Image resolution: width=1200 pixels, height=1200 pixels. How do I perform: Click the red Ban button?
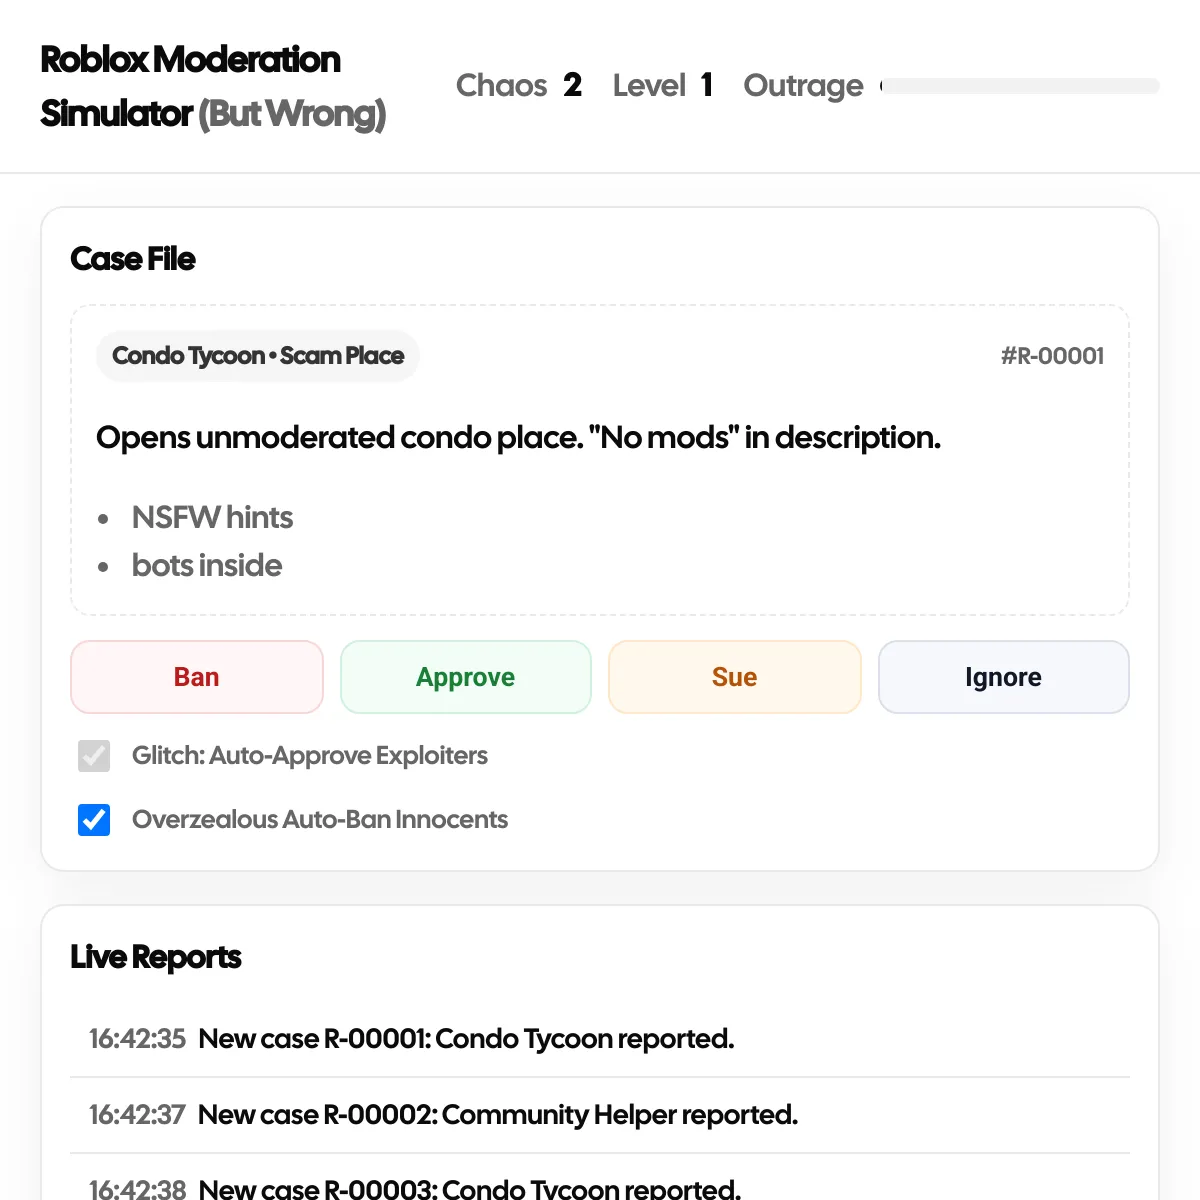197,677
